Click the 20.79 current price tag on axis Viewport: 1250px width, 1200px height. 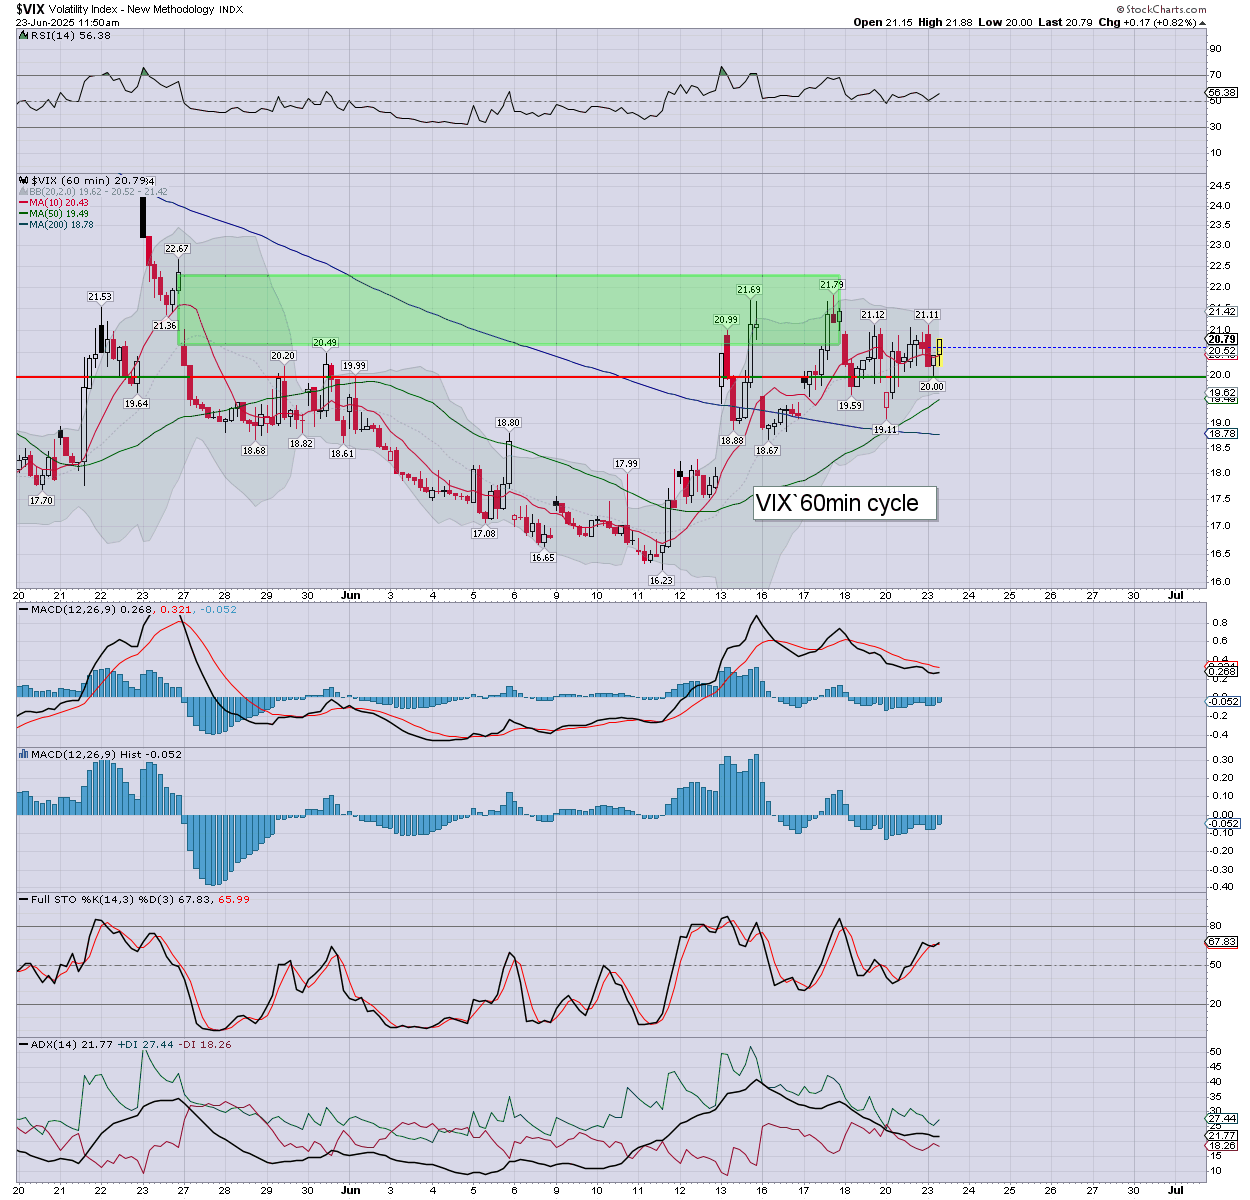coord(1222,340)
